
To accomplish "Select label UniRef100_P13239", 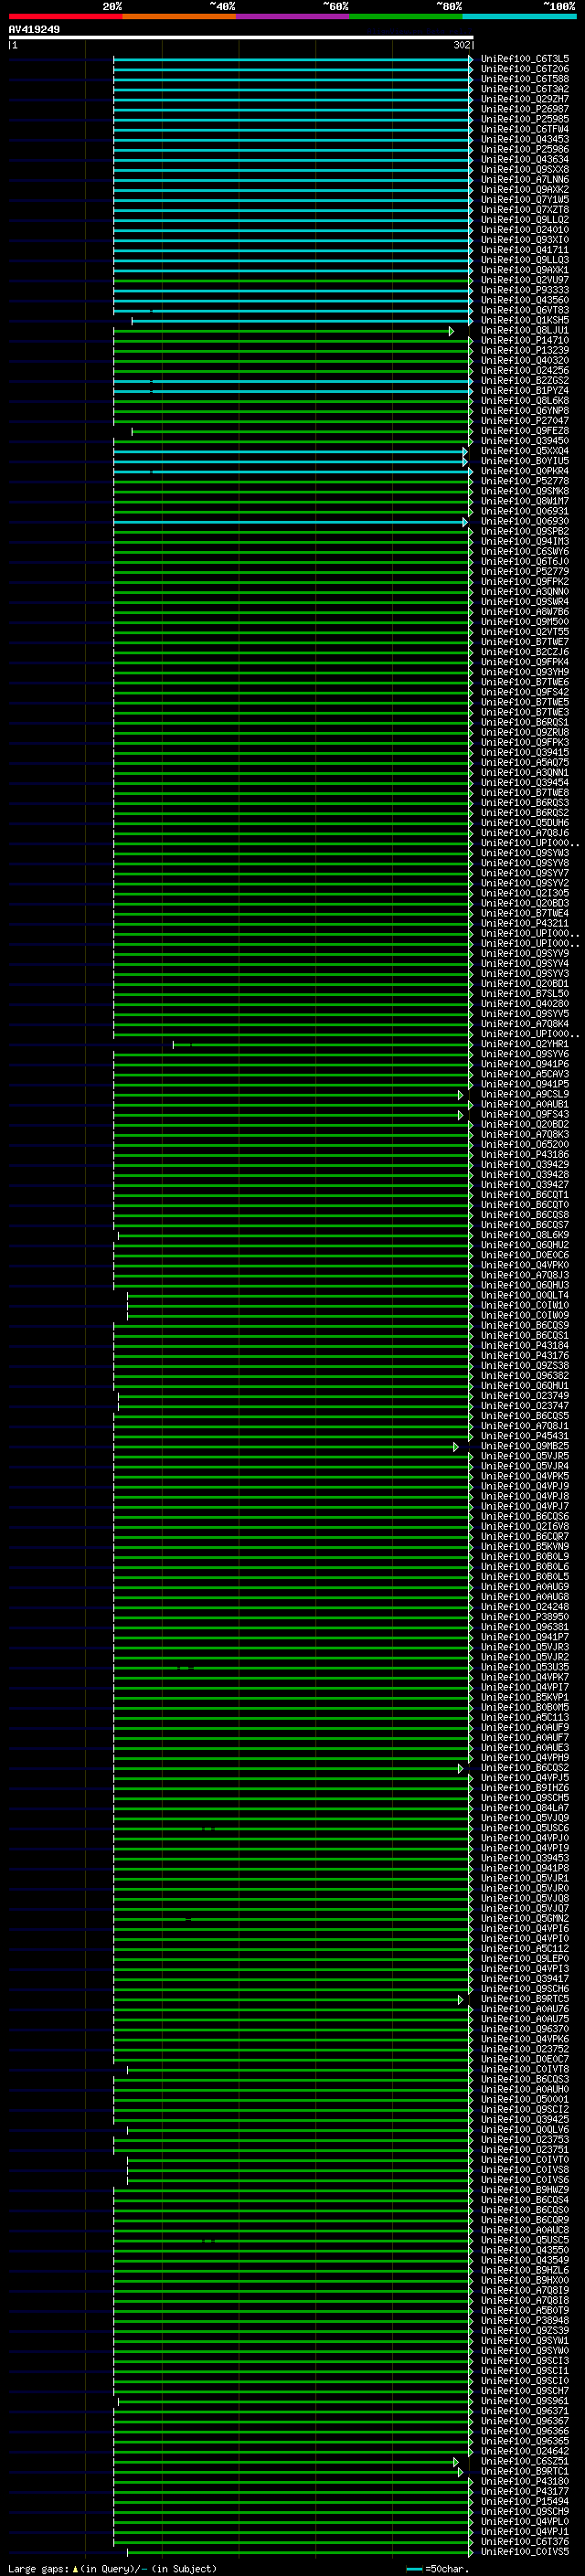I will click(525, 350).
